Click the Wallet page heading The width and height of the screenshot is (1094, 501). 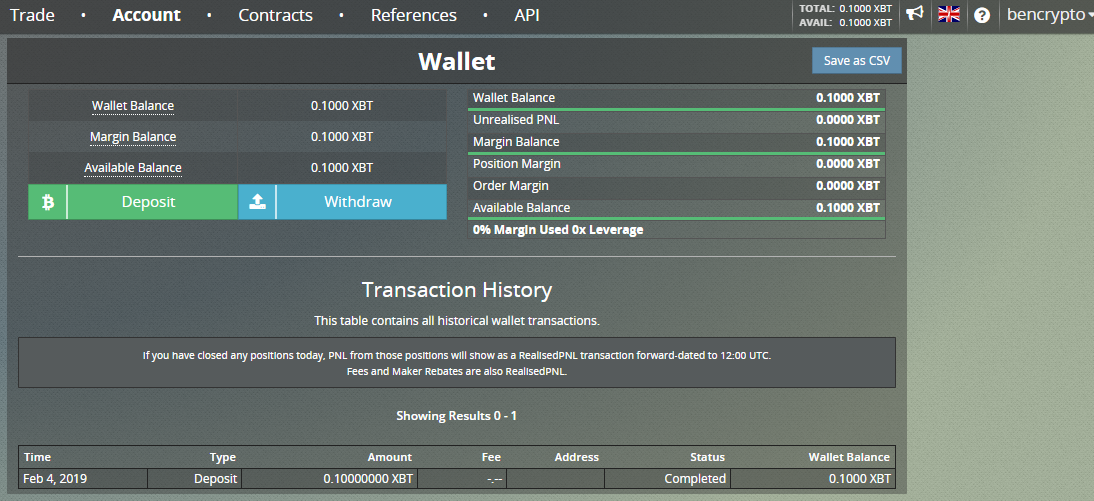(x=456, y=61)
